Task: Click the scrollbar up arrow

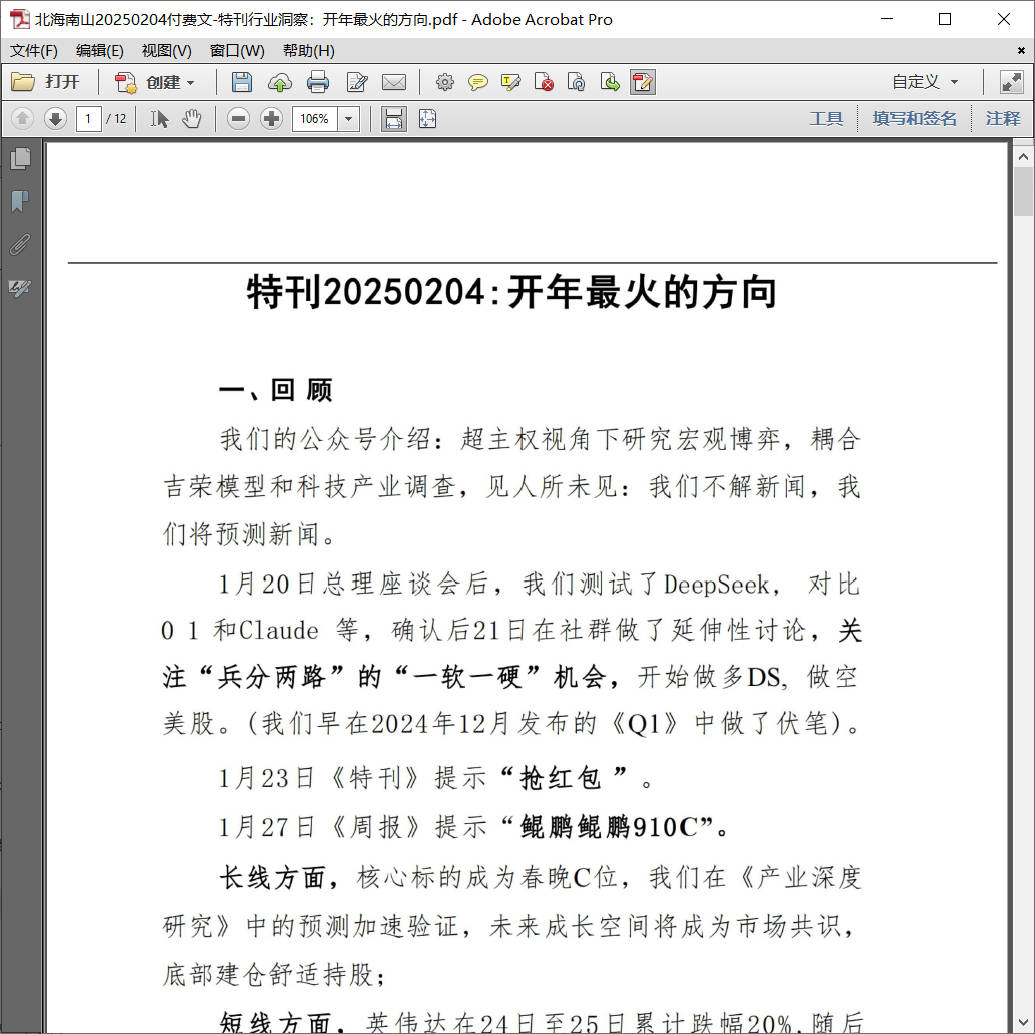Action: coord(1023,156)
